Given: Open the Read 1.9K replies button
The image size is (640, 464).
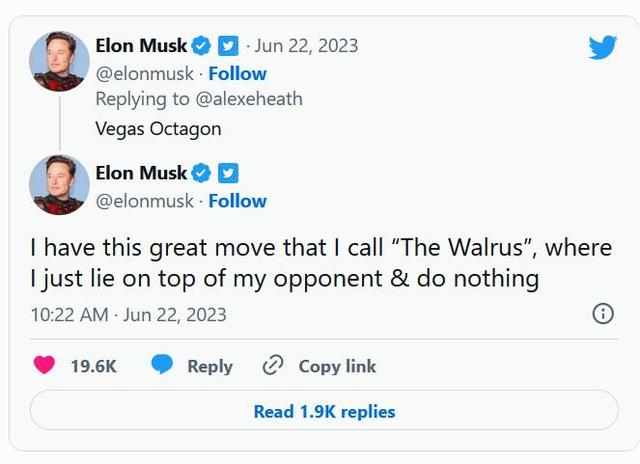Looking at the screenshot, I should pyautogui.click(x=324, y=410).
